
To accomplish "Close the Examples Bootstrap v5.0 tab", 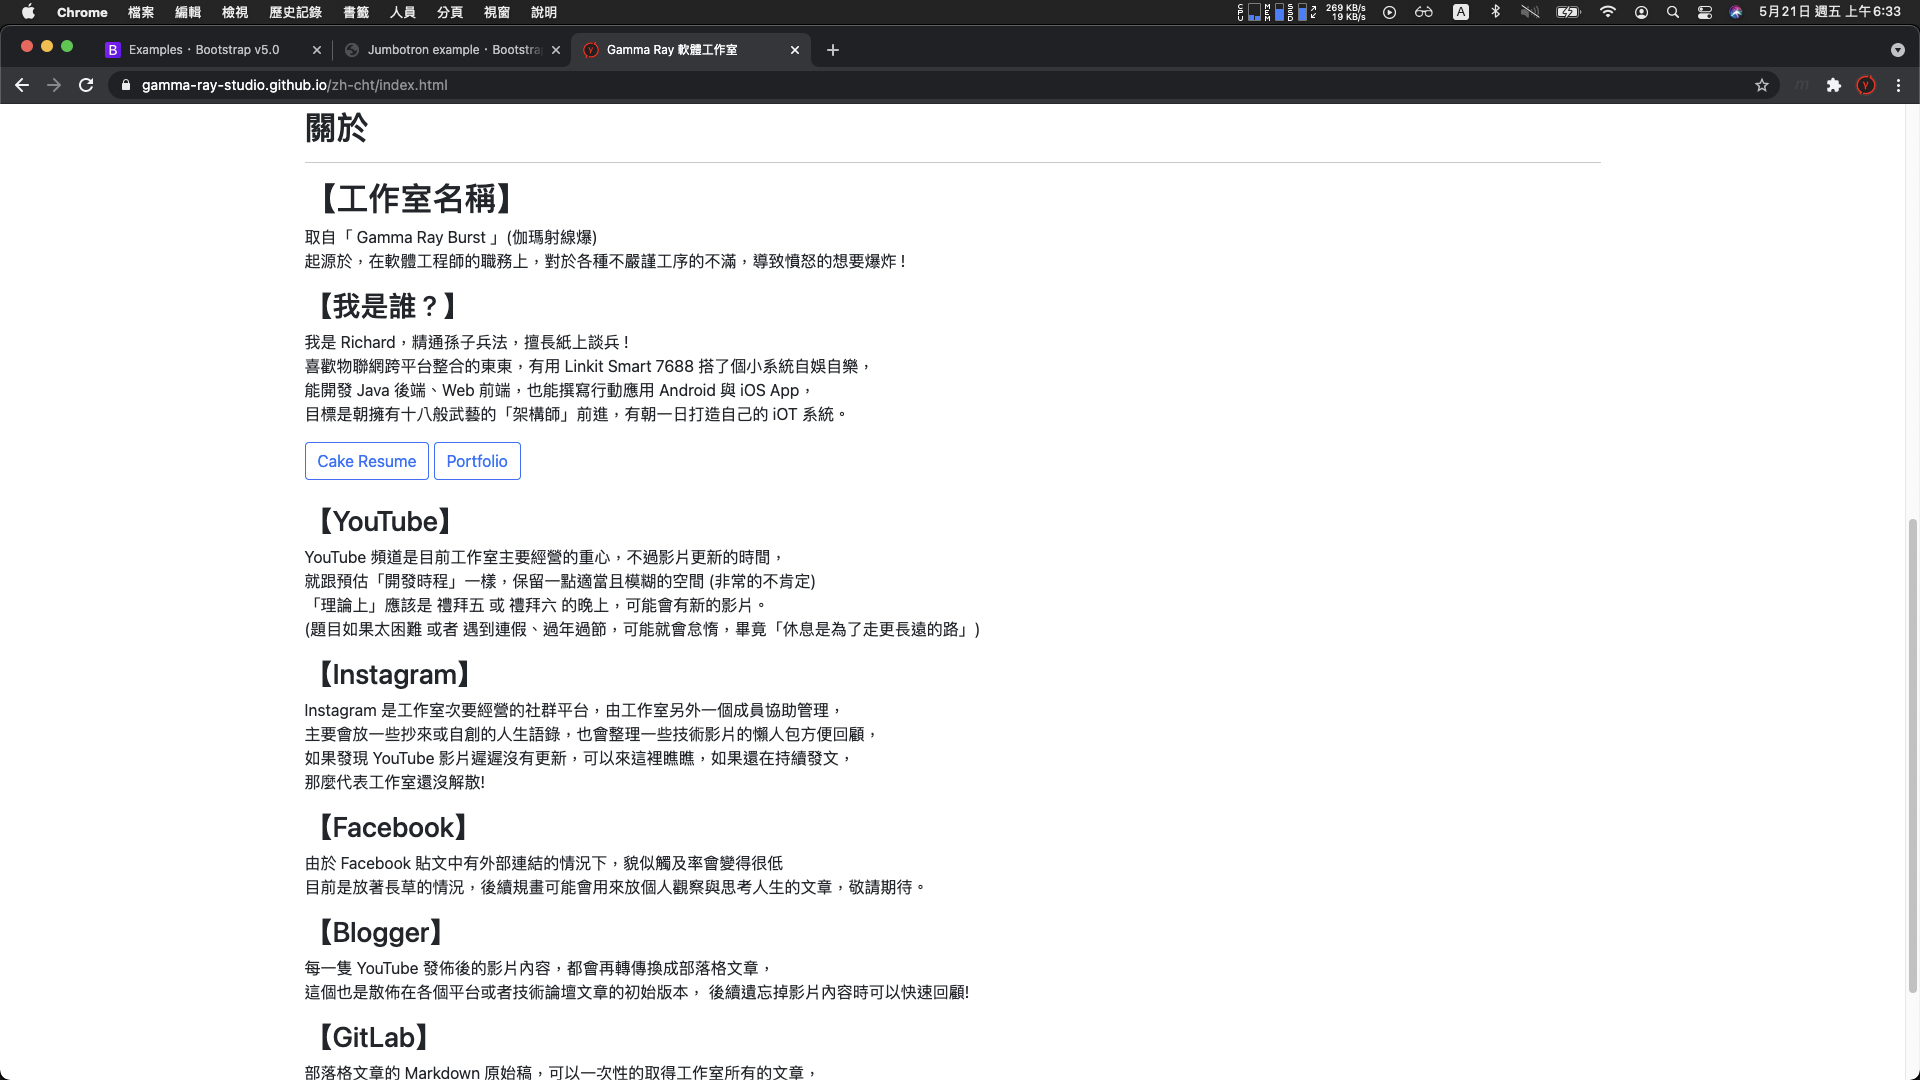I will pyautogui.click(x=317, y=50).
